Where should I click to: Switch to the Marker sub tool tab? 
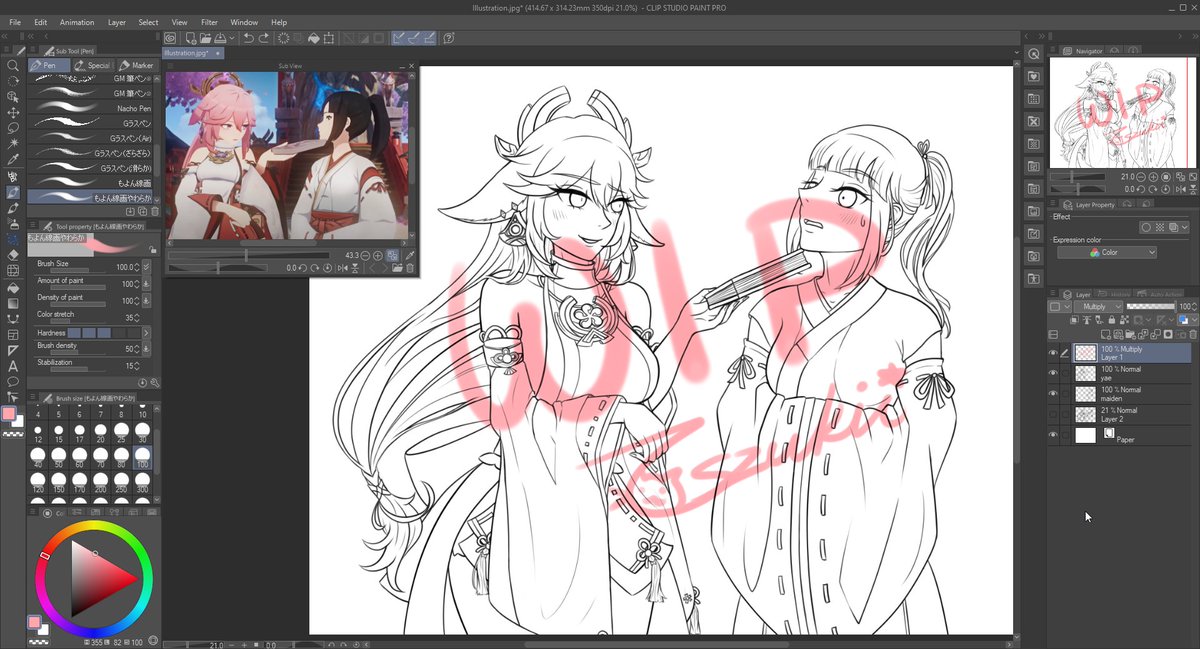tap(136, 65)
